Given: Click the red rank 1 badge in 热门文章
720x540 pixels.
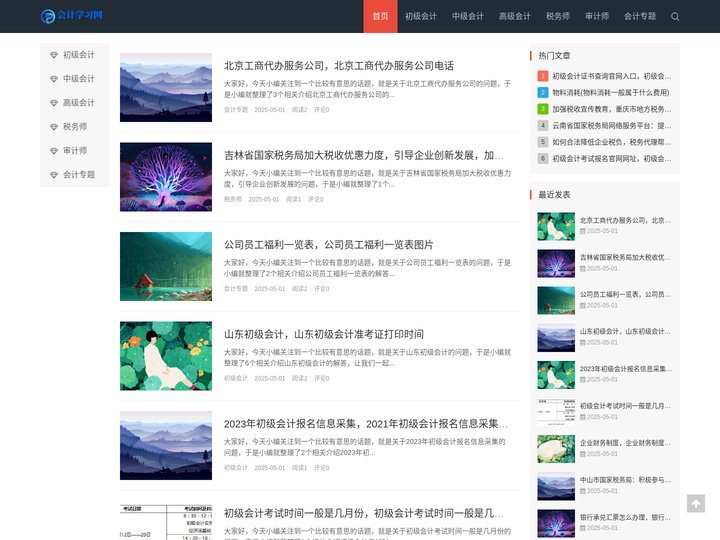Looking at the screenshot, I should (542, 76).
